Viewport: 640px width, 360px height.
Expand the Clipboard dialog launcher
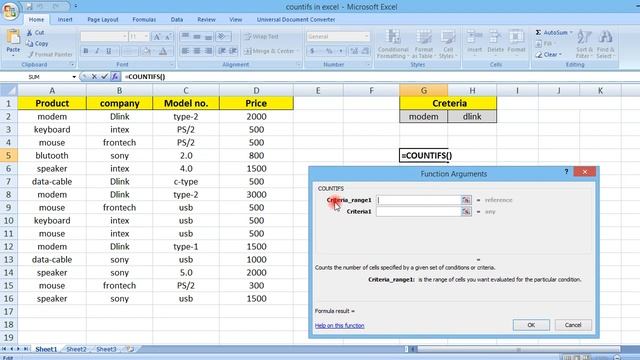click(x=72, y=64)
